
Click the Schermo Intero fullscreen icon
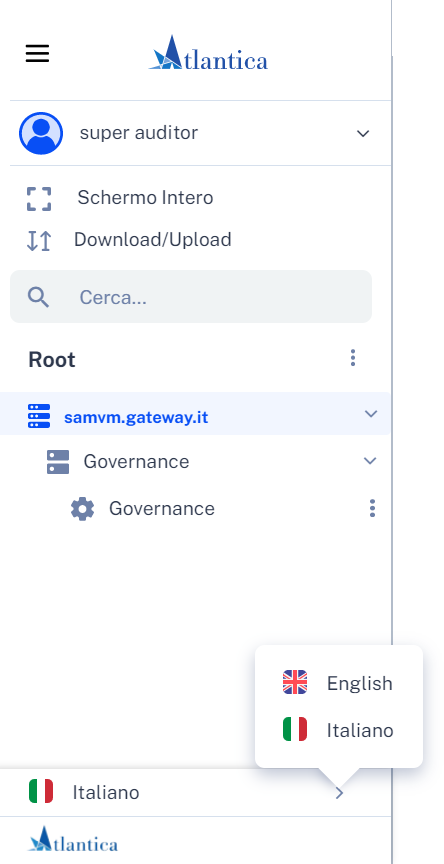pos(39,199)
